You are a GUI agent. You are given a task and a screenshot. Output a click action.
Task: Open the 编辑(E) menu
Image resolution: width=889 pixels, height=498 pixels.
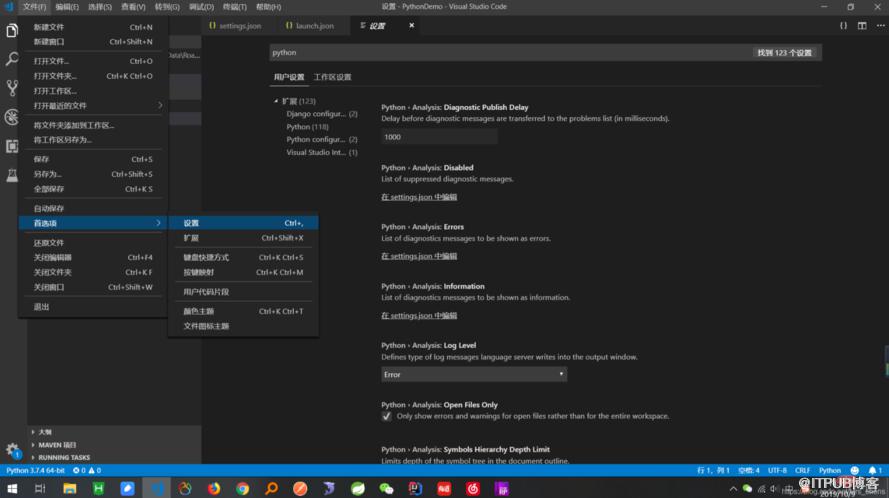(67, 7)
